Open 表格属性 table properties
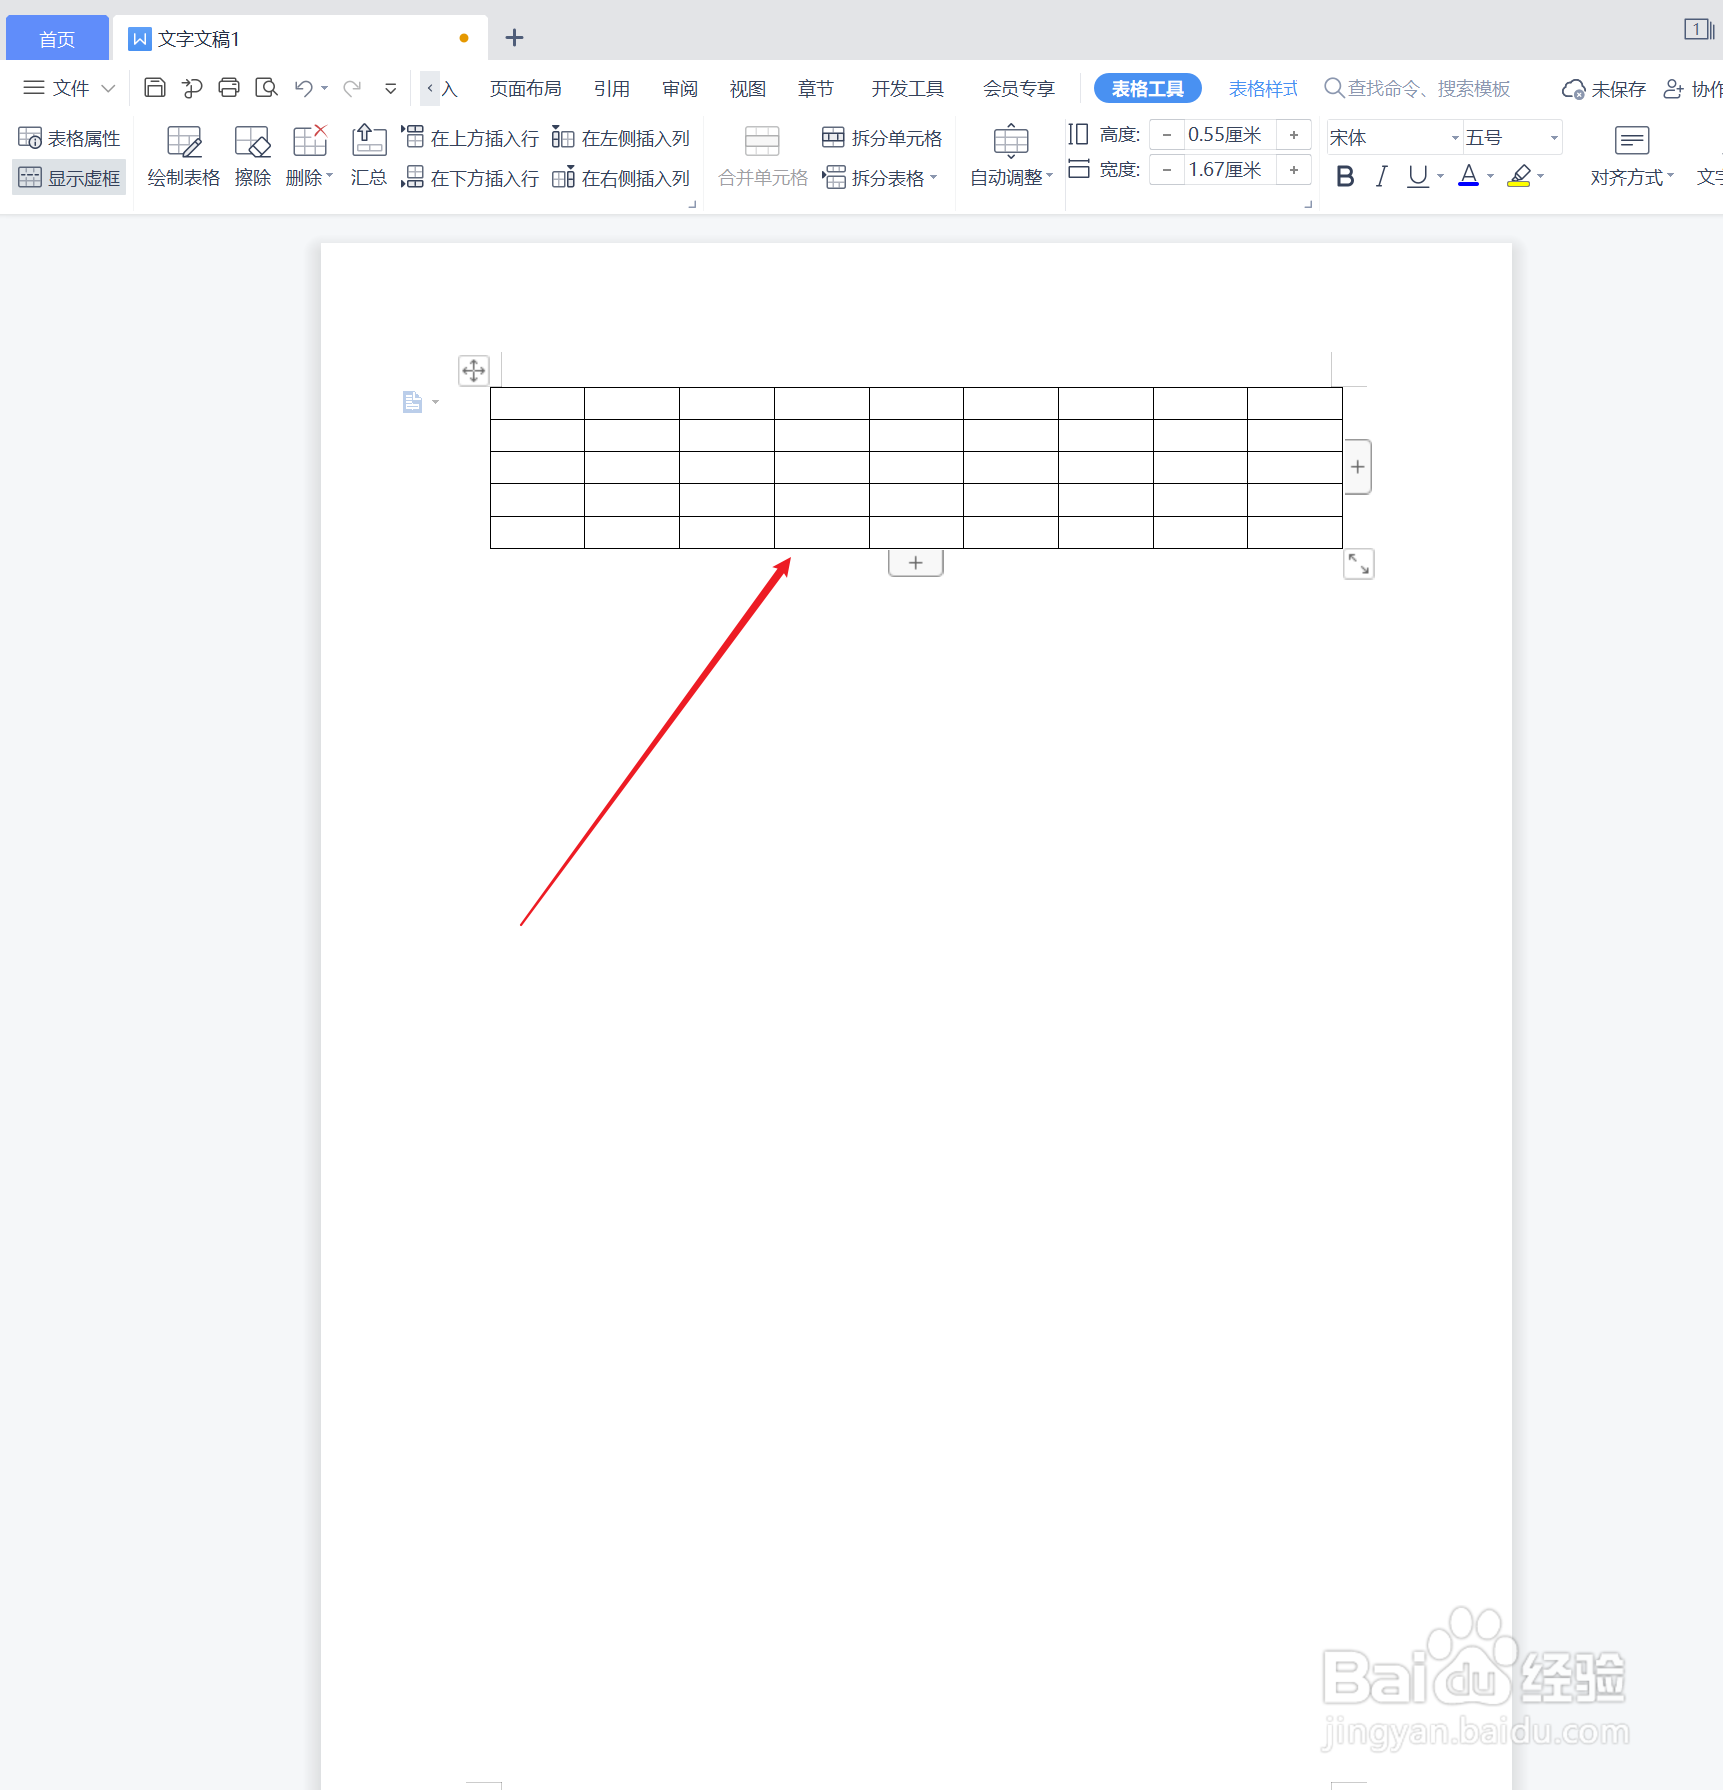Viewport: 1723px width, 1790px height. point(68,137)
